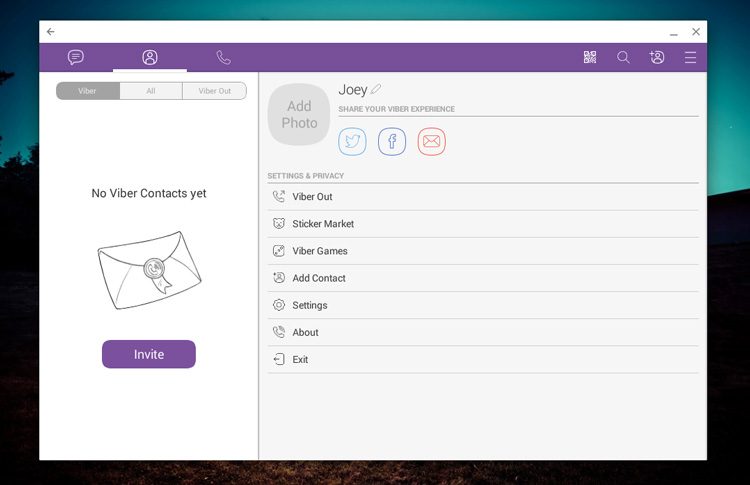
Task: Click the Add Photo avatar placeholder
Action: pyautogui.click(x=299, y=114)
